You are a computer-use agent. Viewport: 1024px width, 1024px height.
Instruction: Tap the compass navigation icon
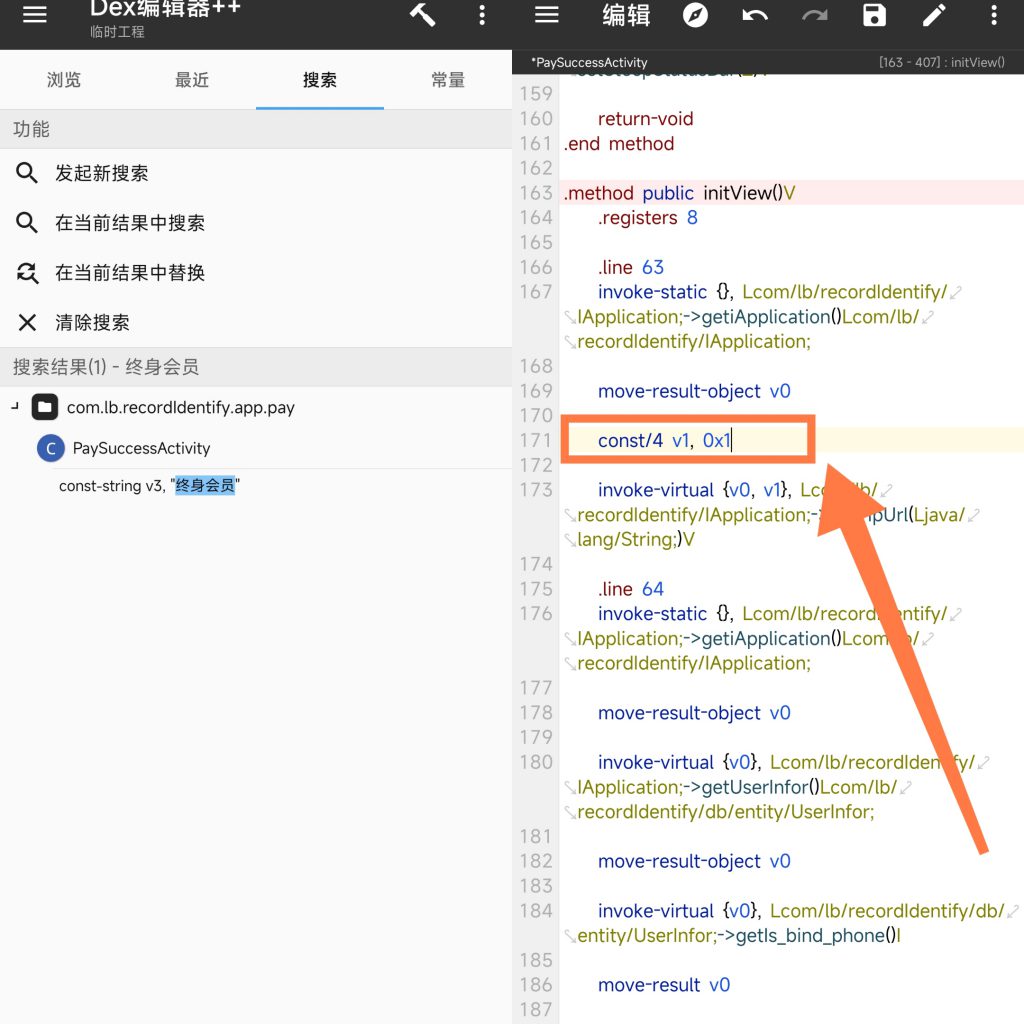[x=694, y=14]
